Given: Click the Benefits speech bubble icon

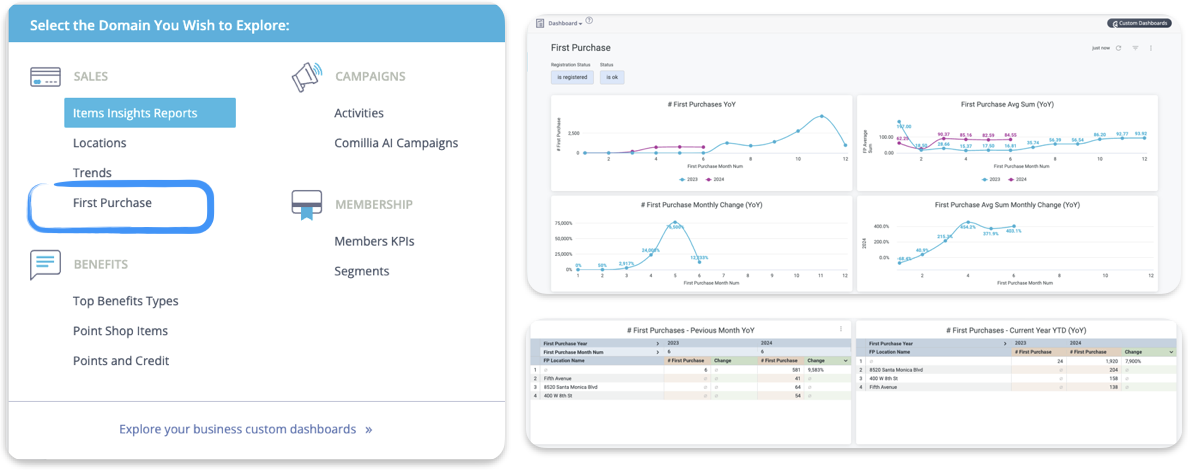Looking at the screenshot, I should 45,265.
